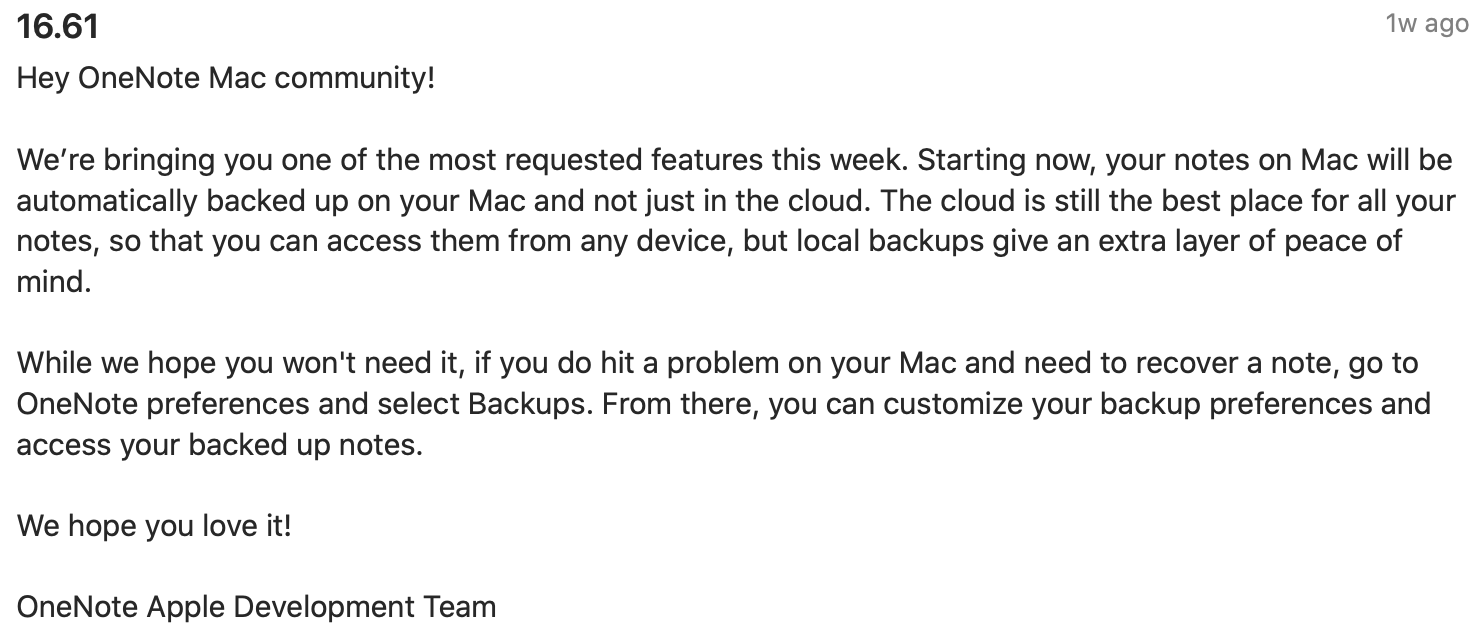Click the phrase 'The cloud is still'

coord(1002,201)
